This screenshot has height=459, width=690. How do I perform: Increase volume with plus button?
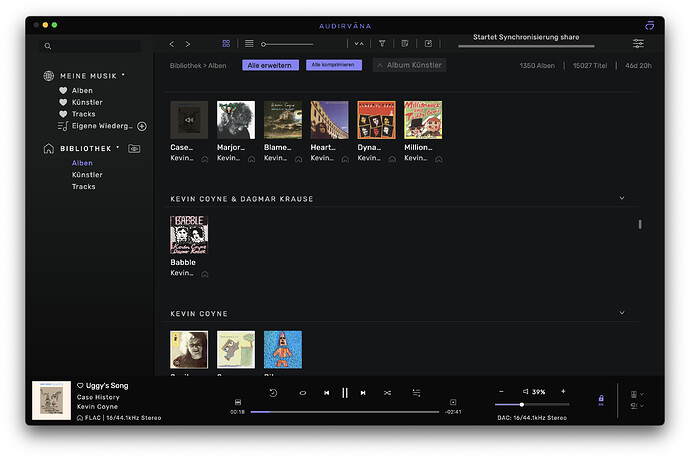click(x=563, y=391)
